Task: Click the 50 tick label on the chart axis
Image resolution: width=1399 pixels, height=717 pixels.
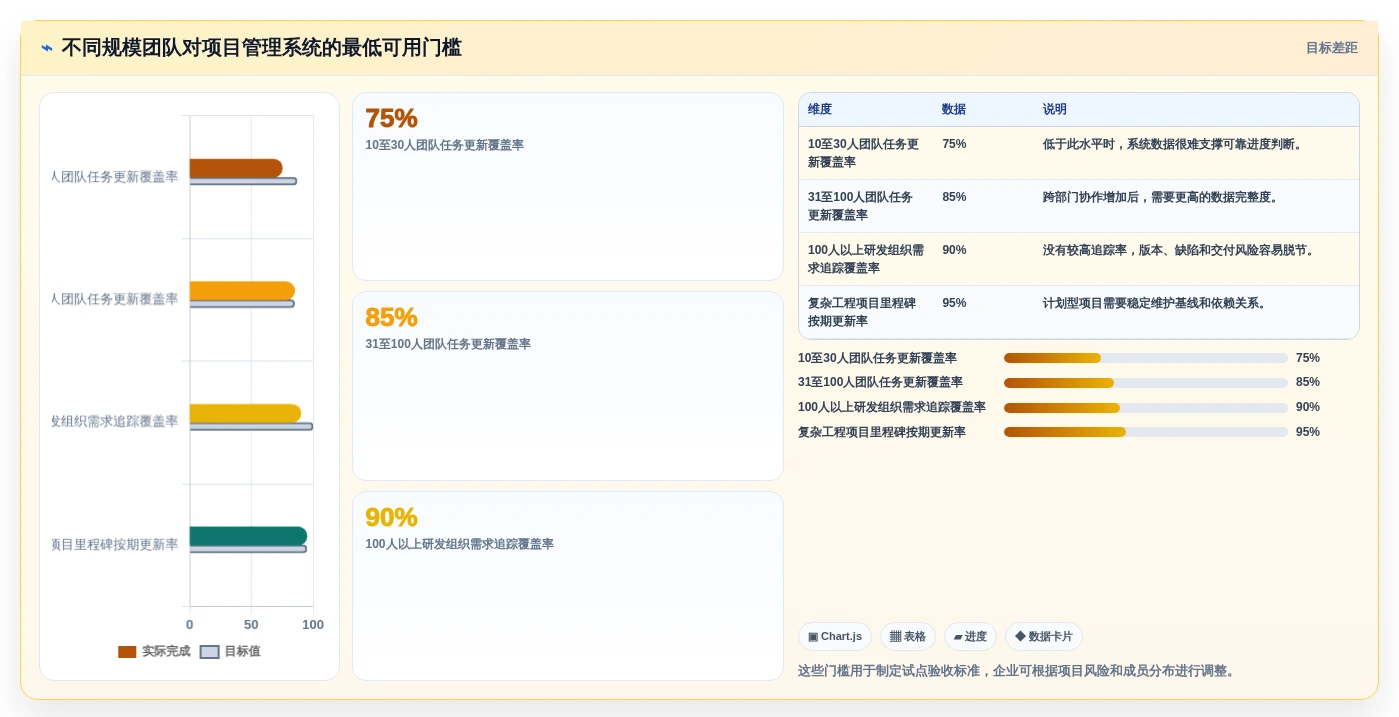Action: point(251,625)
